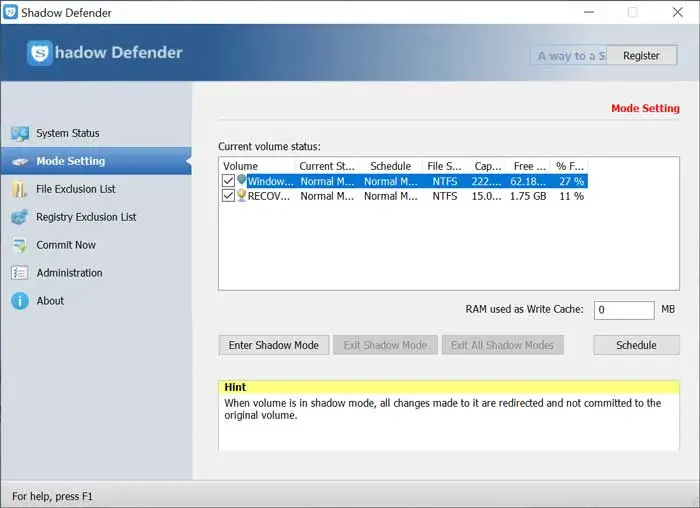Open the Schedule button
700x508 pixels.
pyautogui.click(x=636, y=345)
